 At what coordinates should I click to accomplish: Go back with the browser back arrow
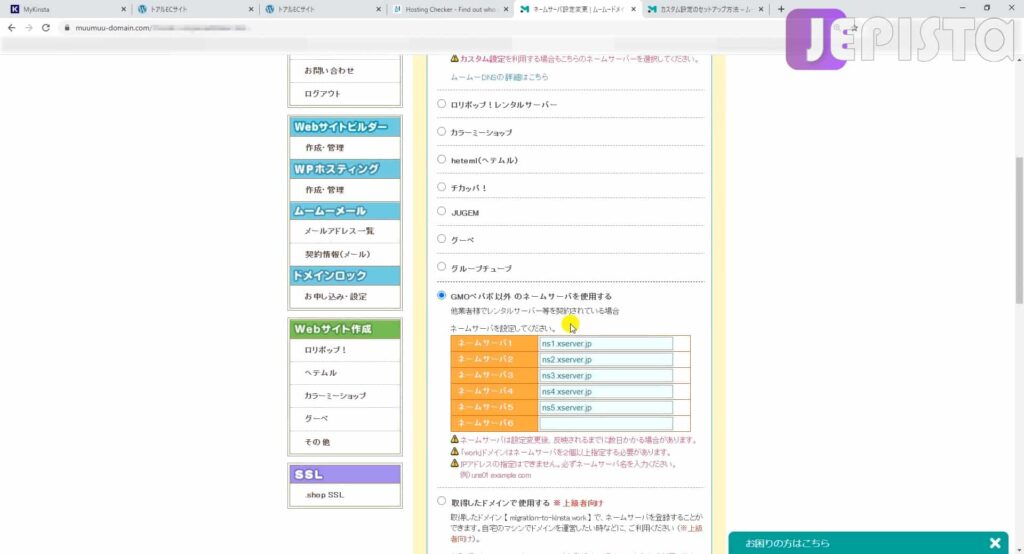click(11, 27)
